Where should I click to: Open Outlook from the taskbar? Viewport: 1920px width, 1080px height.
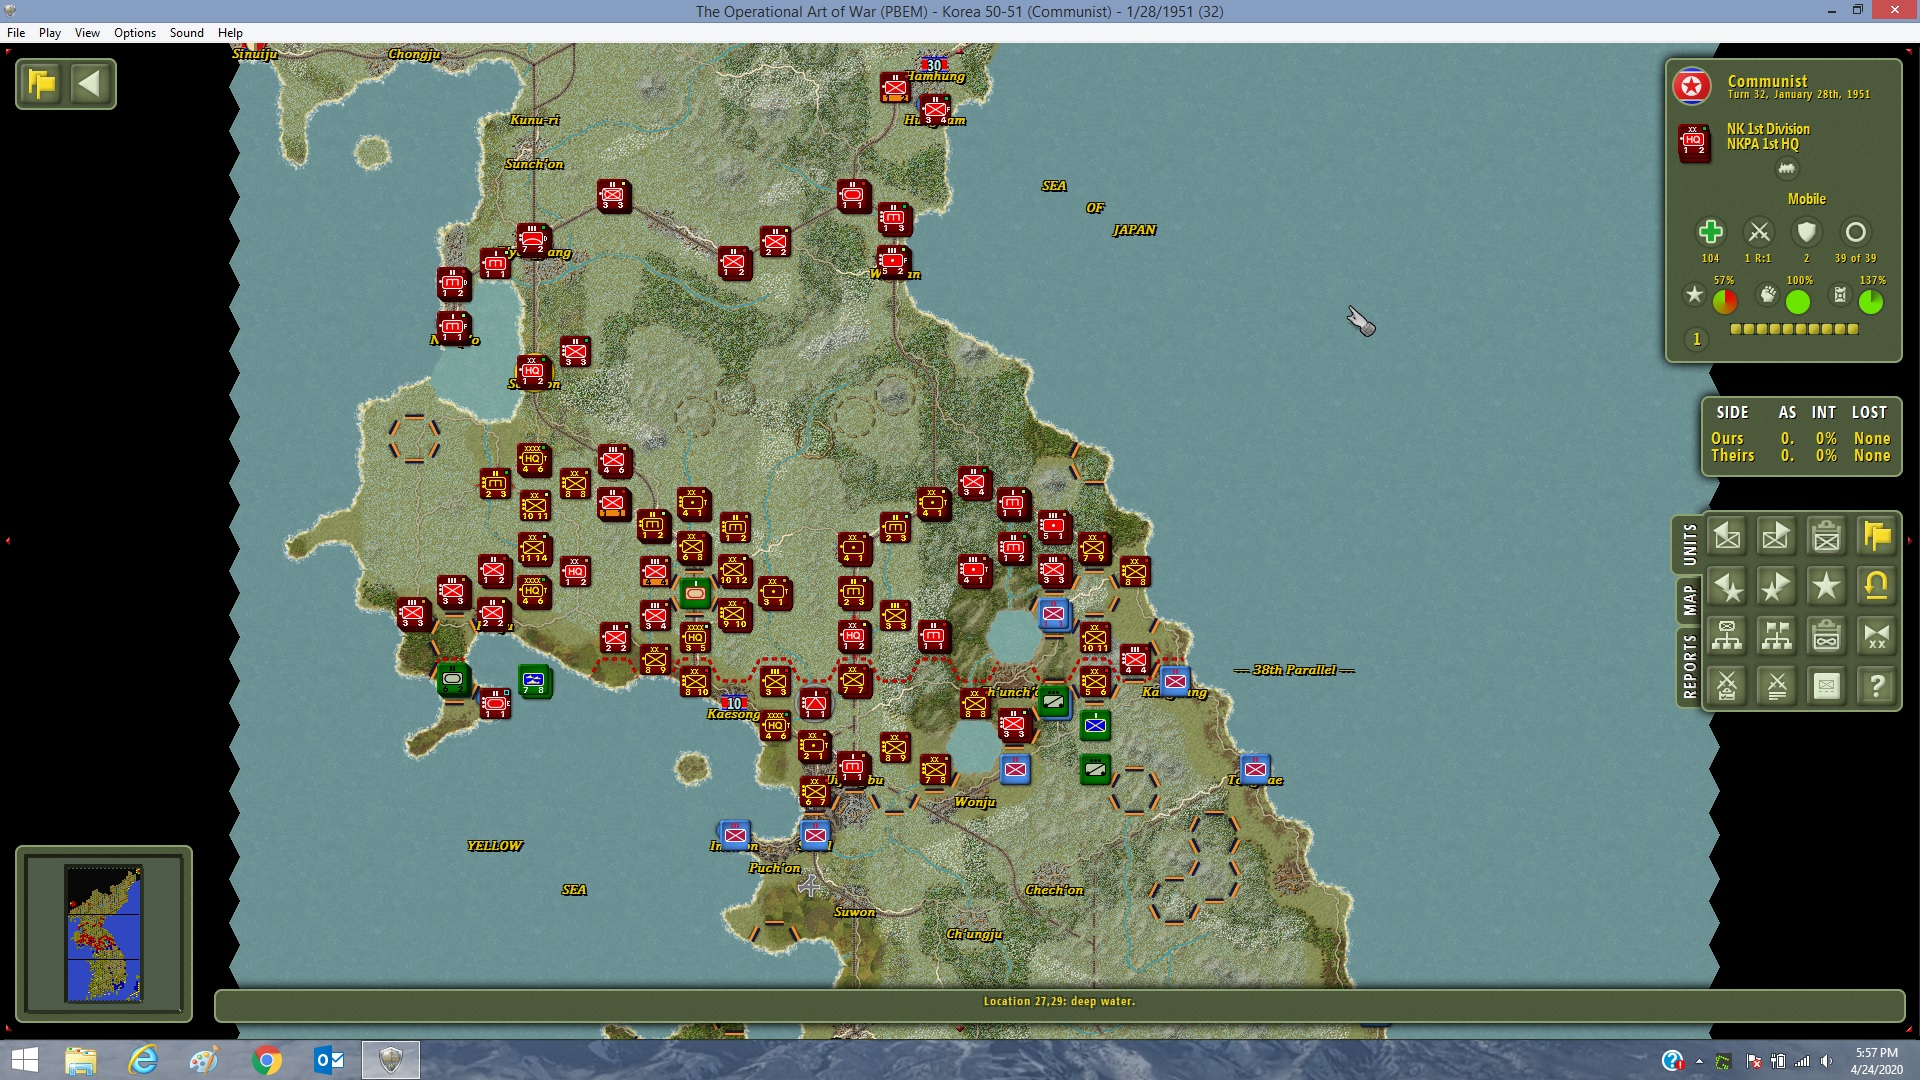(x=329, y=1060)
